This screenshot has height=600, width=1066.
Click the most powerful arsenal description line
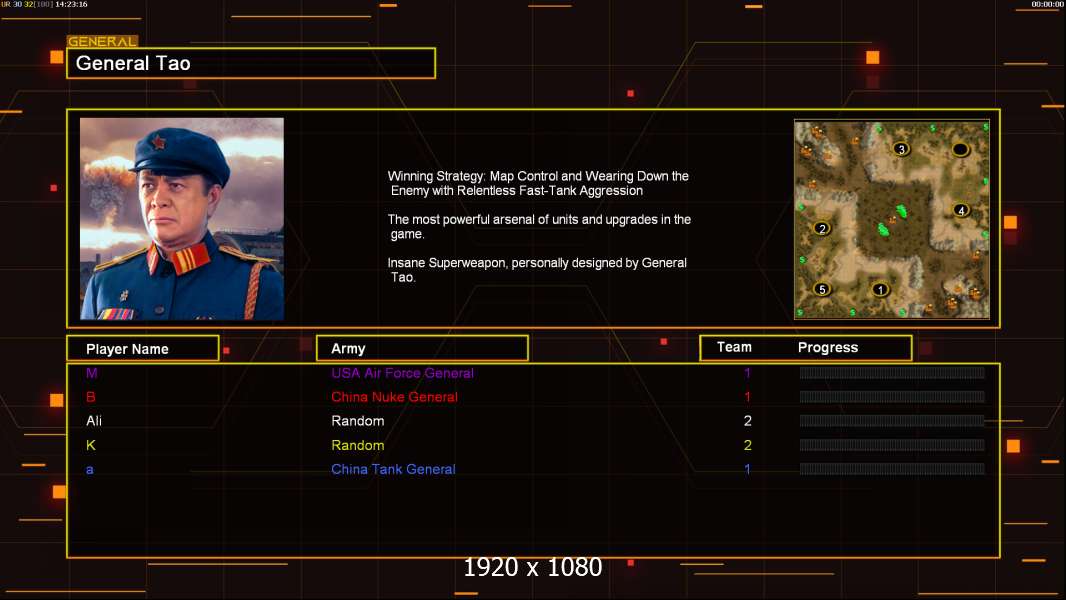coord(539,226)
